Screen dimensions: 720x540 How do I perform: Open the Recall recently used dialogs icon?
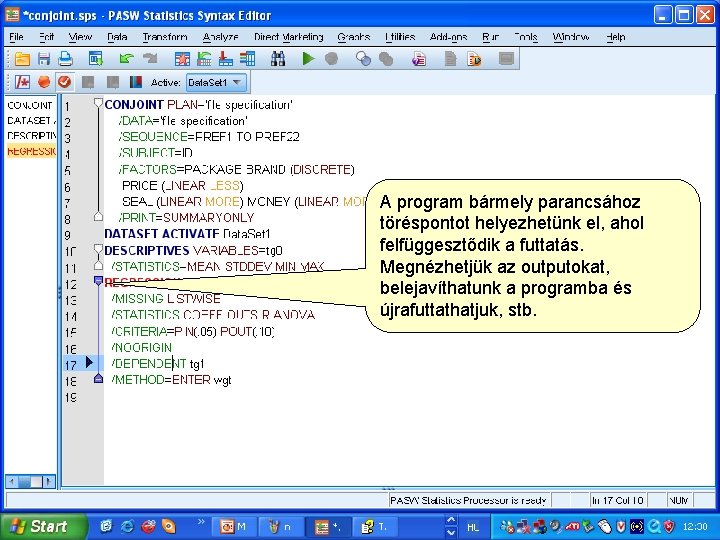96,59
